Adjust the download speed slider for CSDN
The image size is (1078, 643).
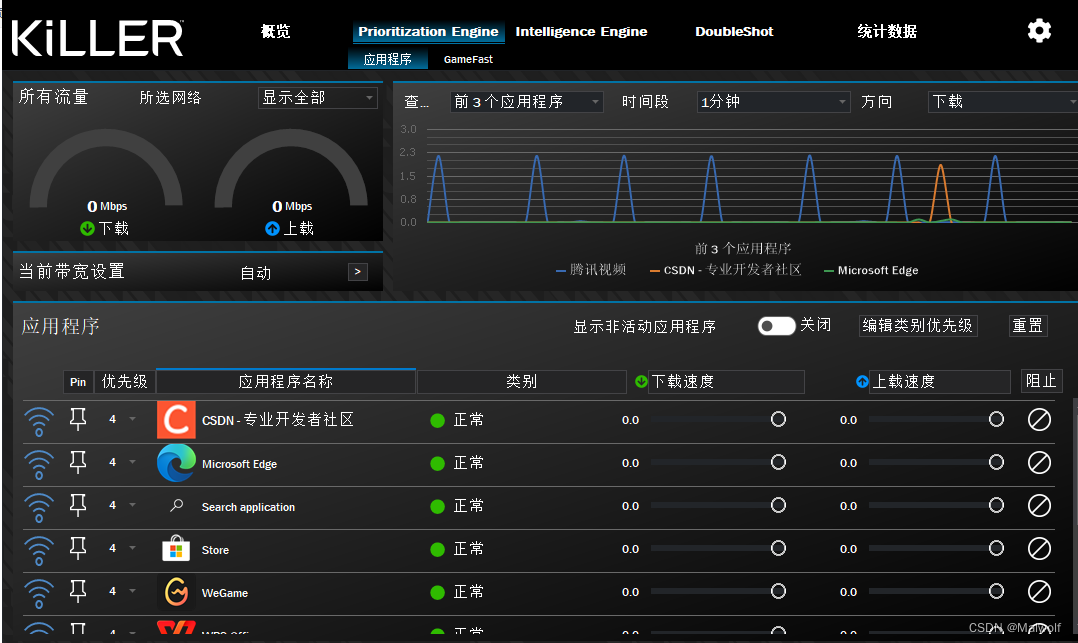778,419
